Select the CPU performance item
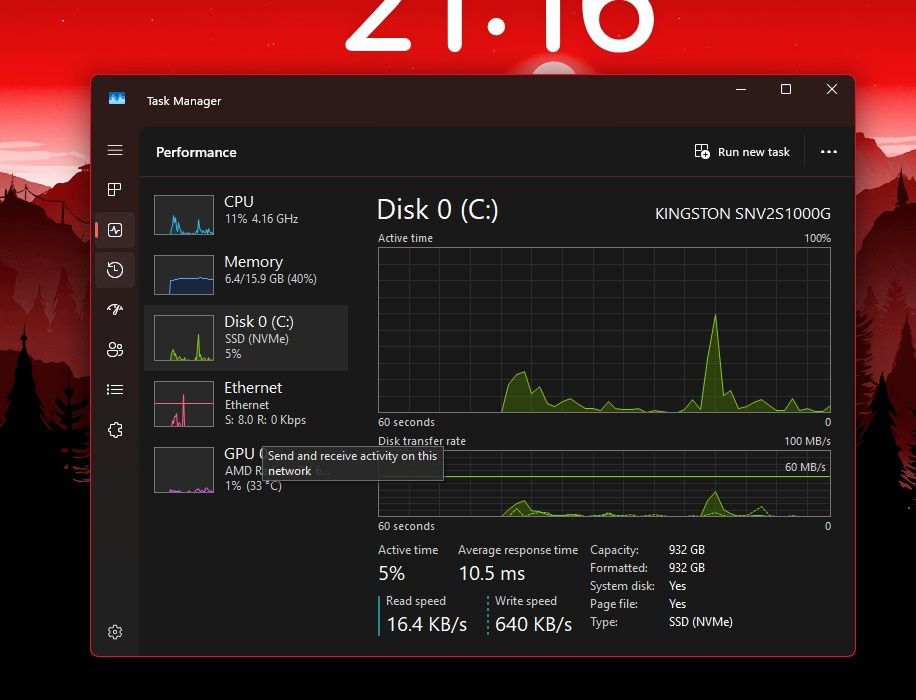Viewport: 916px width, 700px height. (246, 214)
